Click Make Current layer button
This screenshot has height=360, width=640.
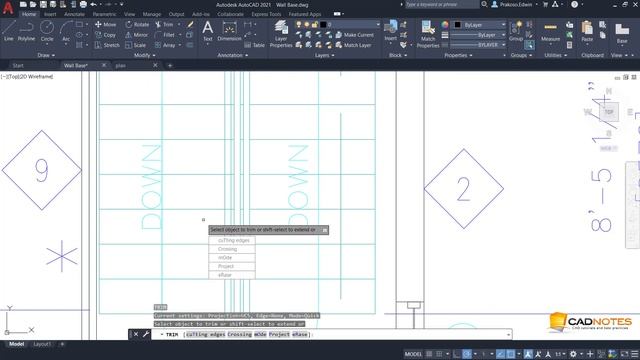355,35
